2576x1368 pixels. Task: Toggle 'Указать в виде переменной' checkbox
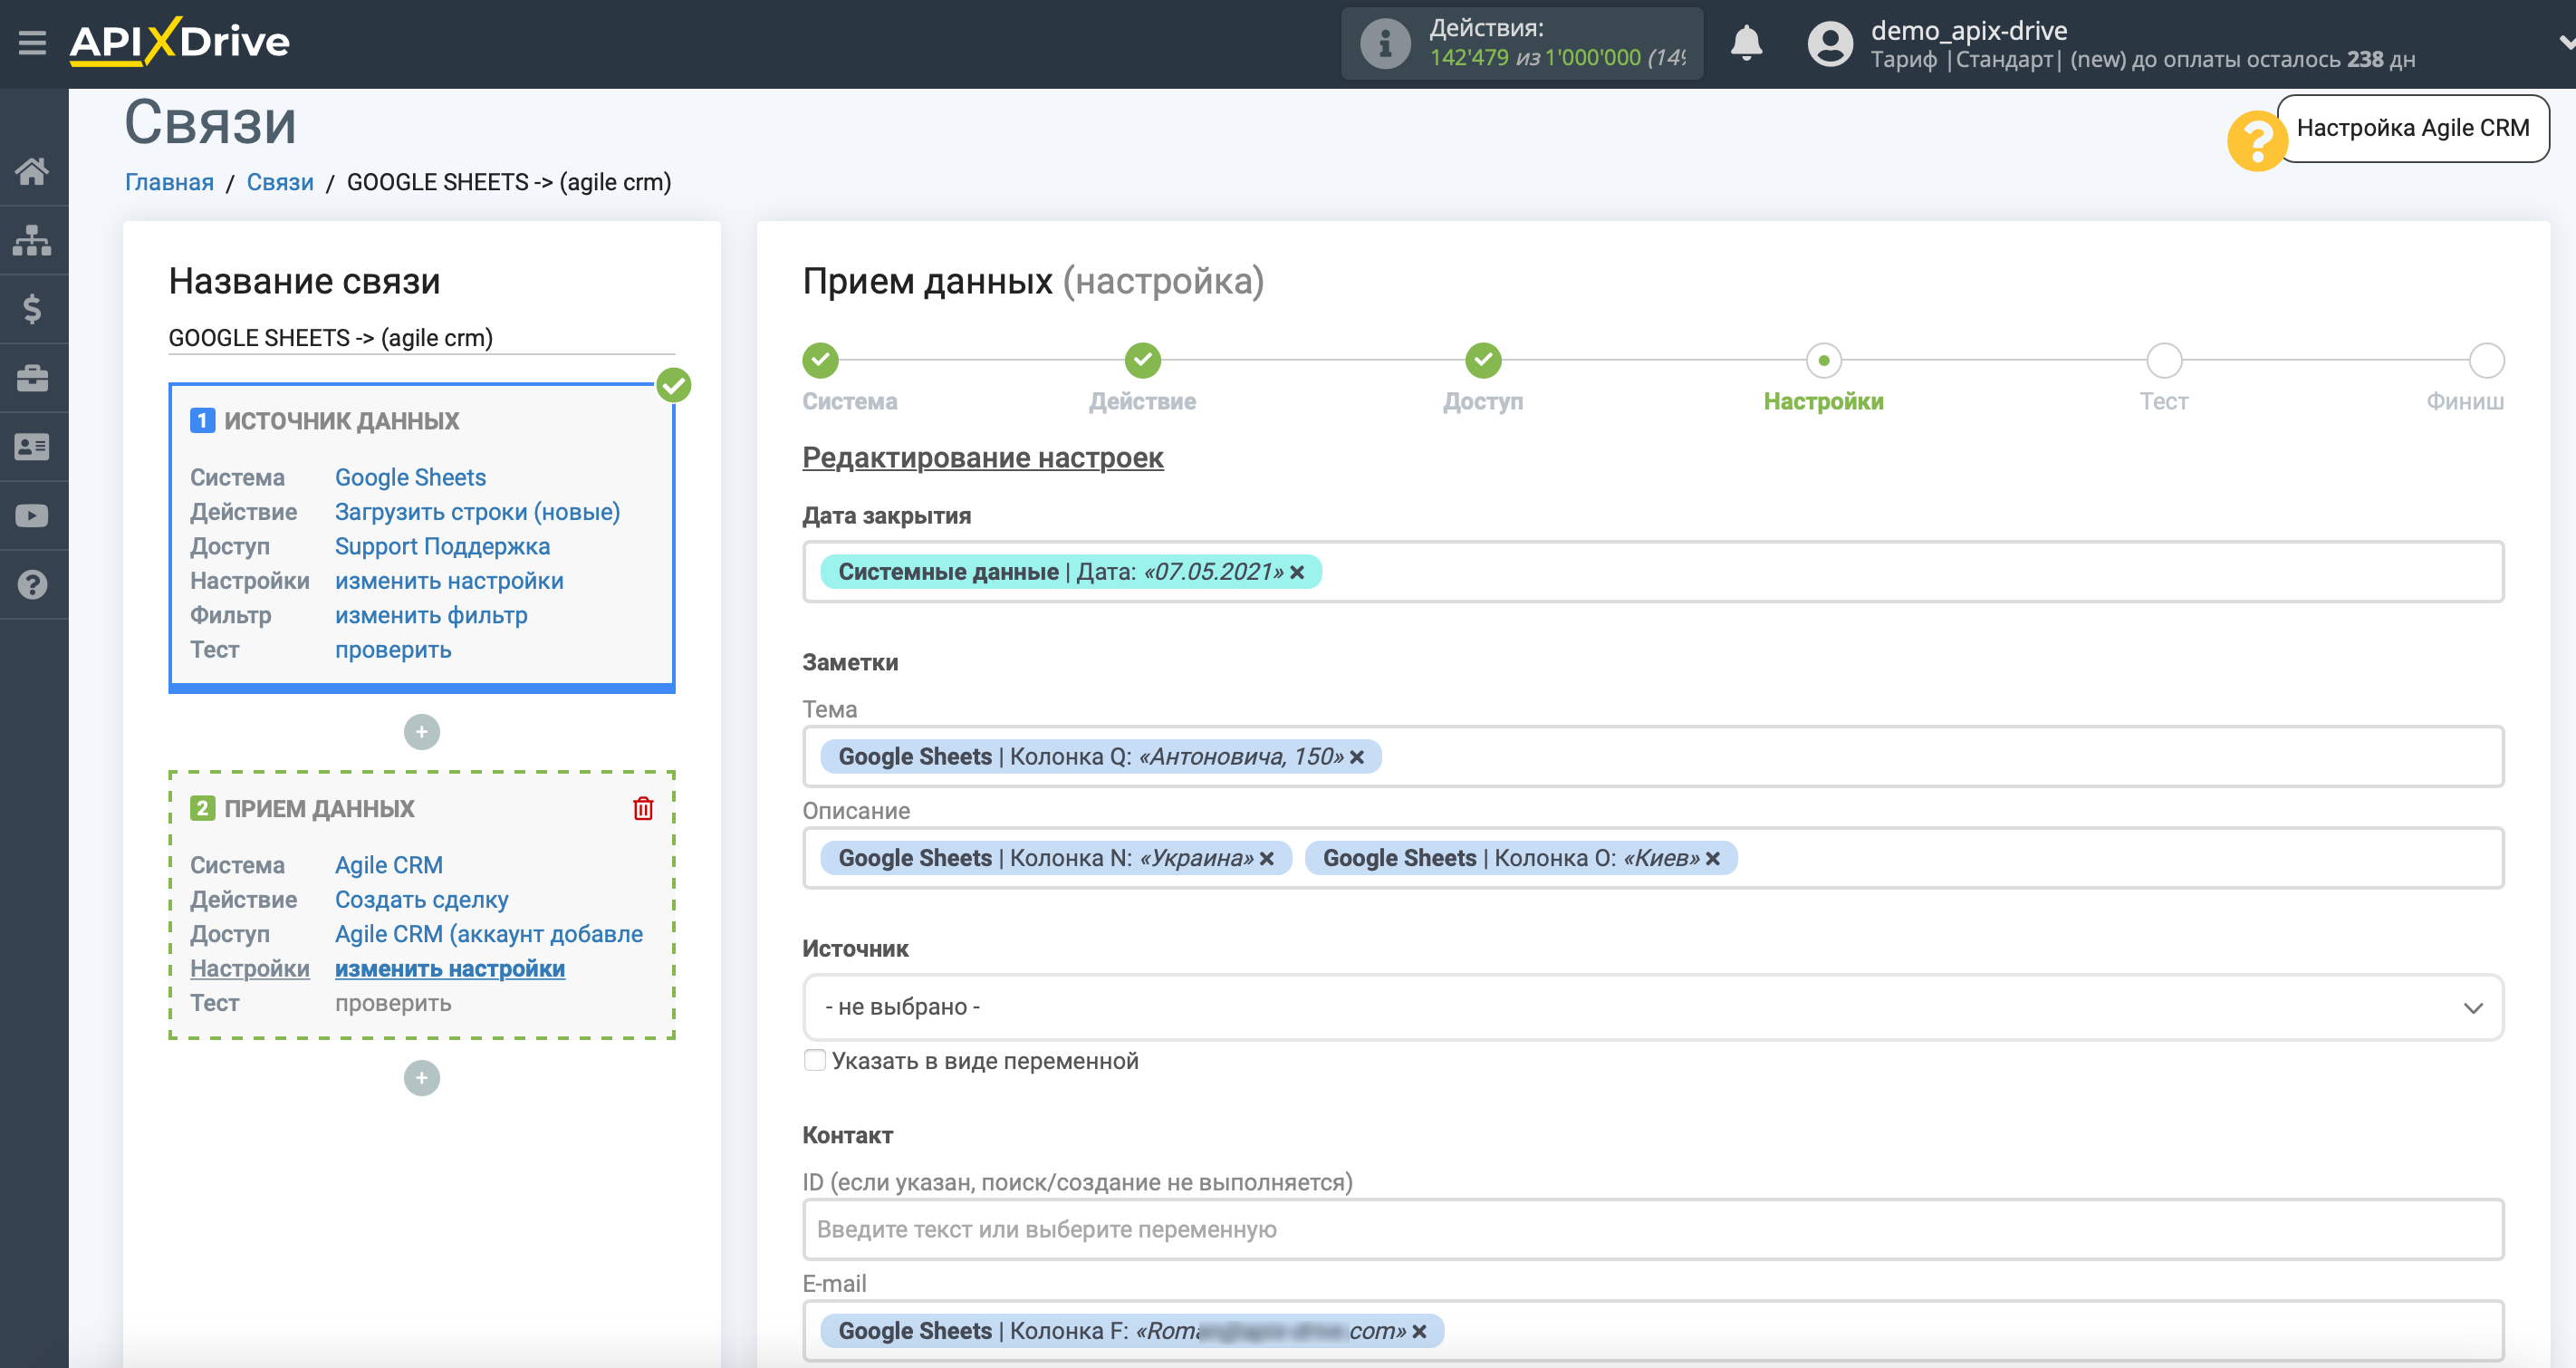coord(815,1061)
